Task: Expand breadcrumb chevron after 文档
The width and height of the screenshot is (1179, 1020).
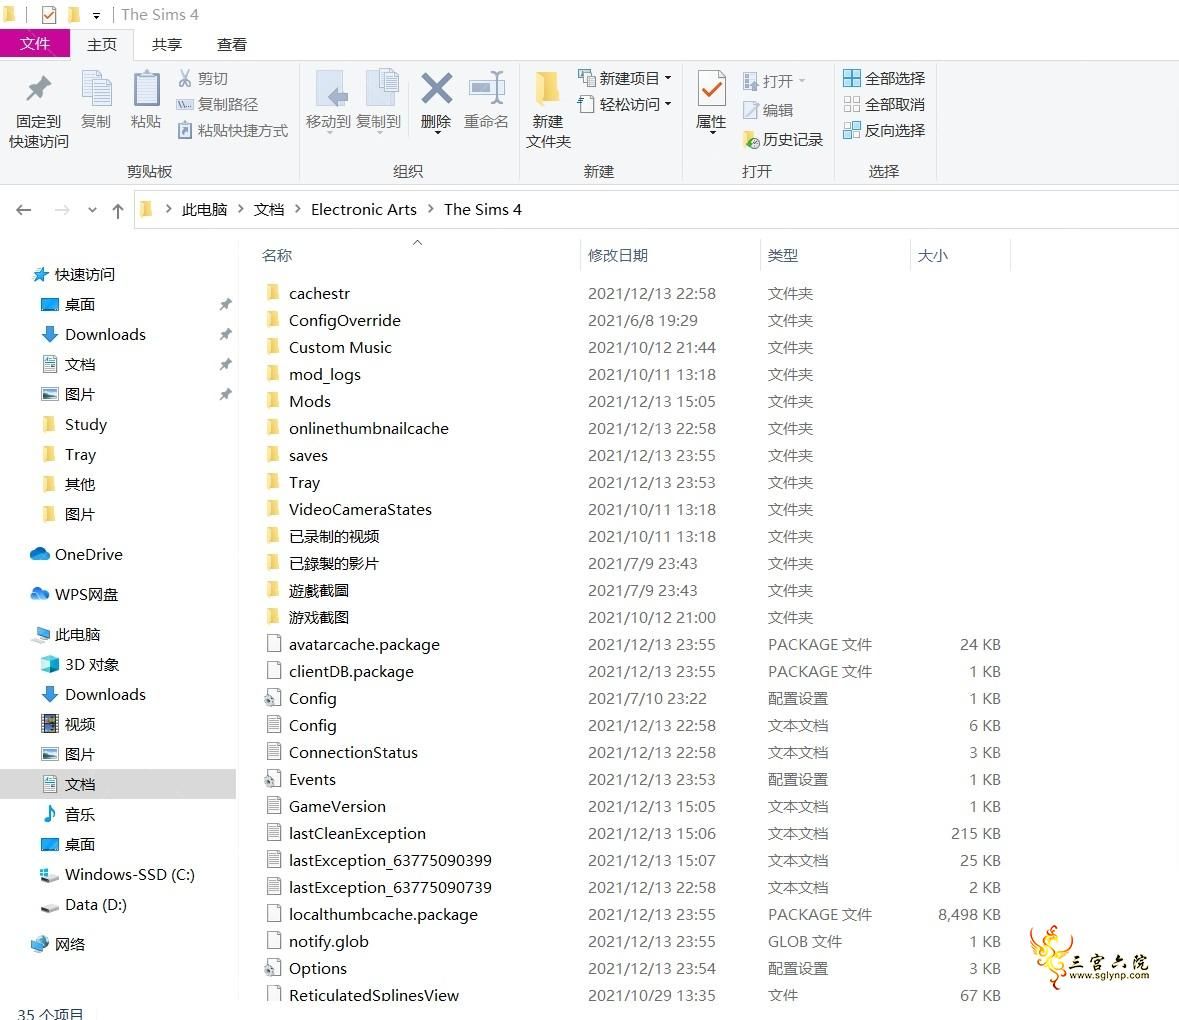Action: tap(298, 210)
